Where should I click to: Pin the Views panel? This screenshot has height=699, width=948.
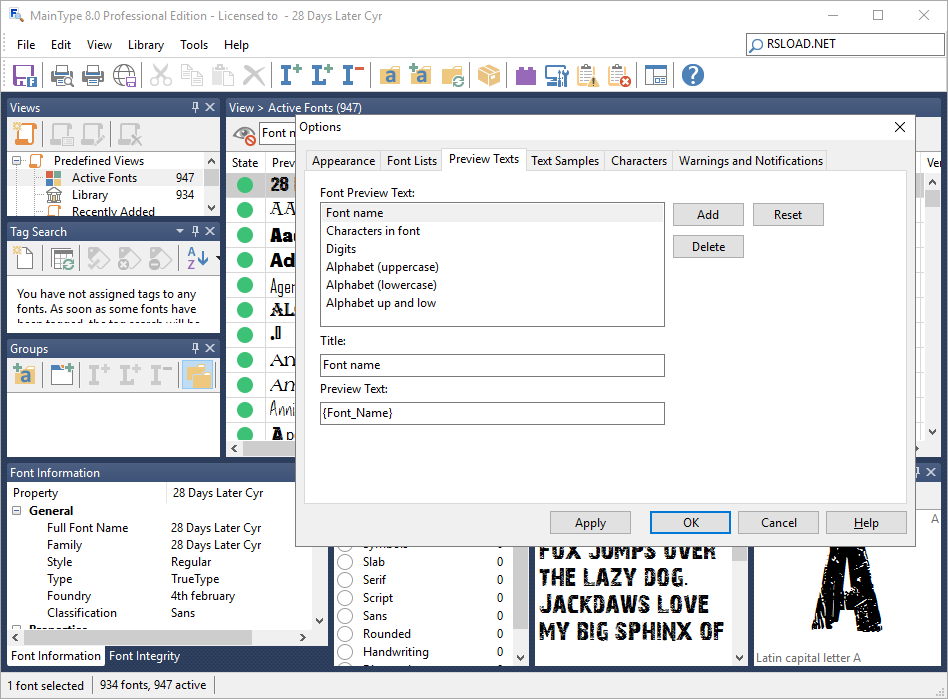click(x=195, y=107)
